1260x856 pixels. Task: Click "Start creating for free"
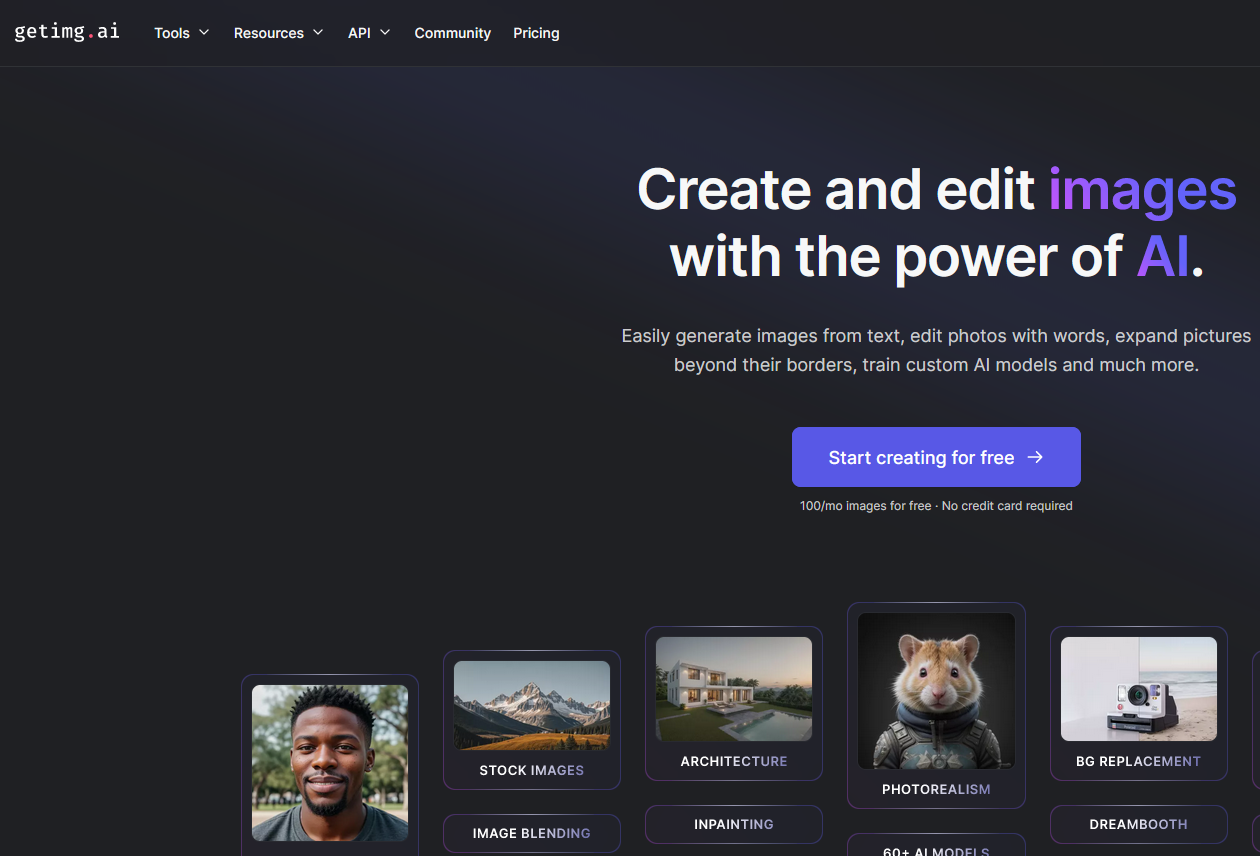coord(921,457)
